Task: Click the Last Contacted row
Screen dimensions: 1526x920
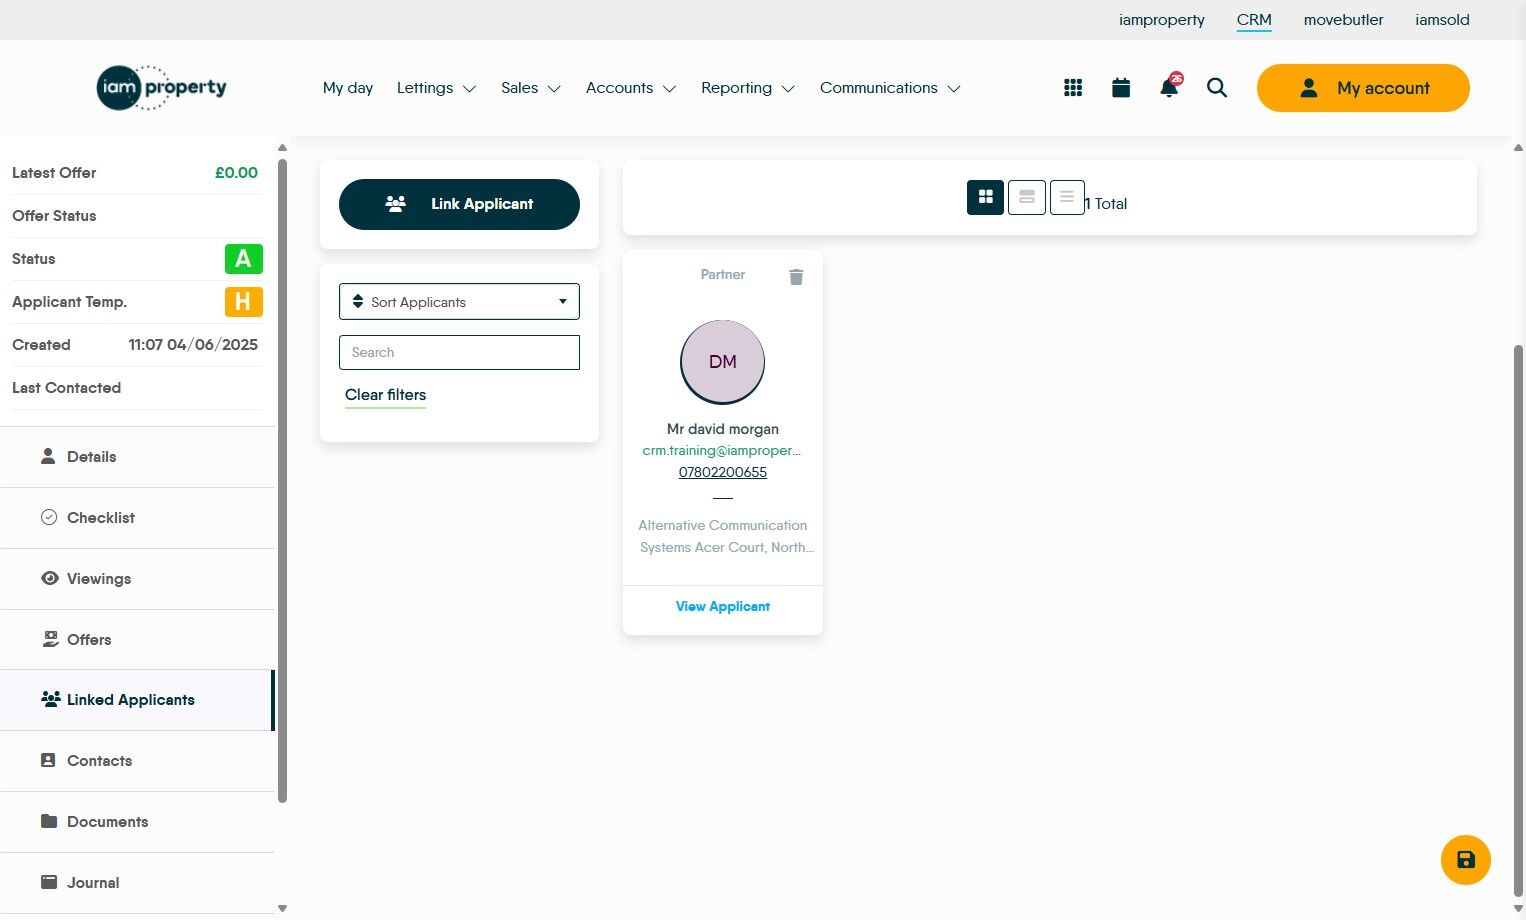Action: [x=137, y=388]
